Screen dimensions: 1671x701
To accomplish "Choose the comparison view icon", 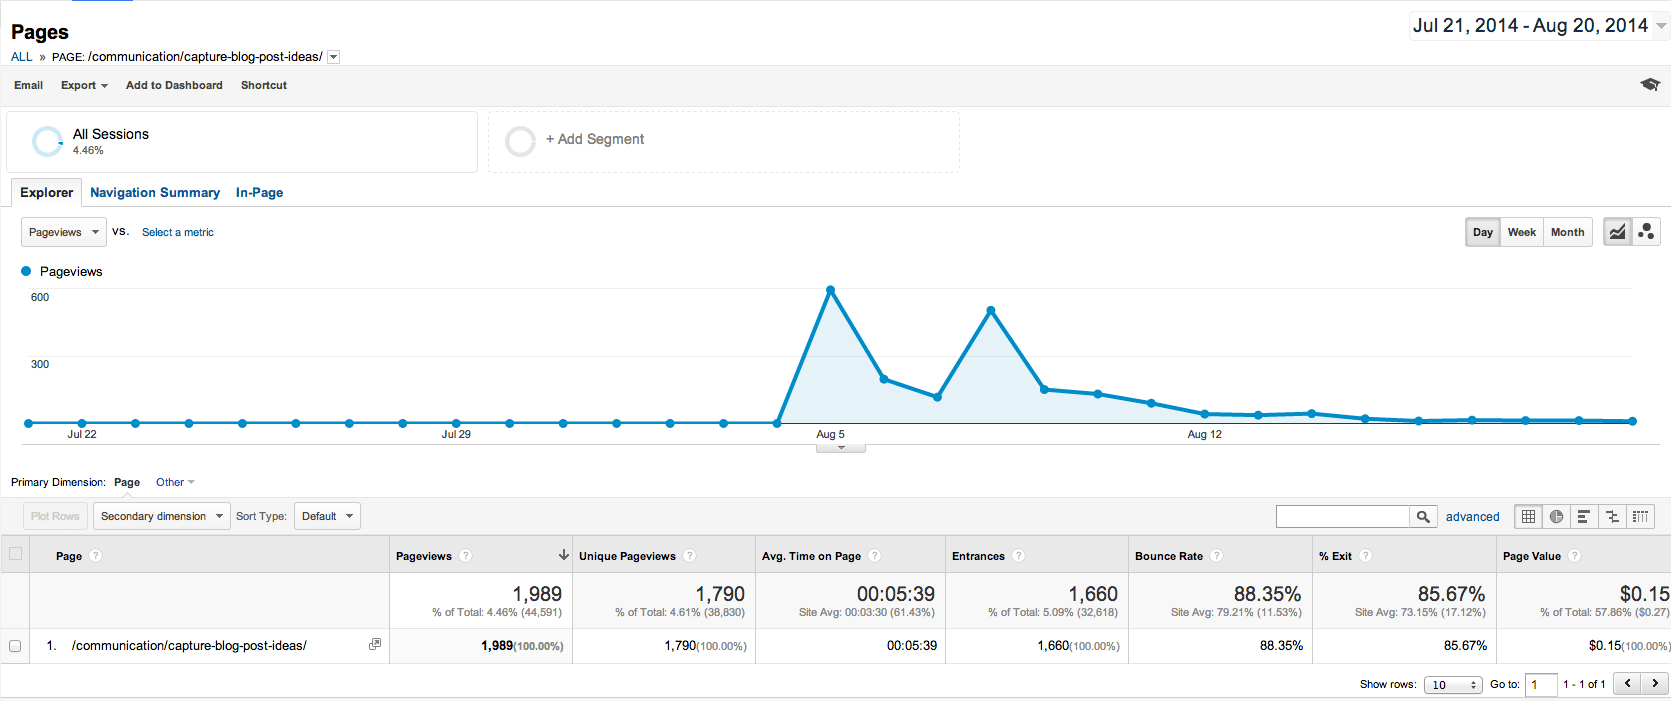I will click(1612, 517).
